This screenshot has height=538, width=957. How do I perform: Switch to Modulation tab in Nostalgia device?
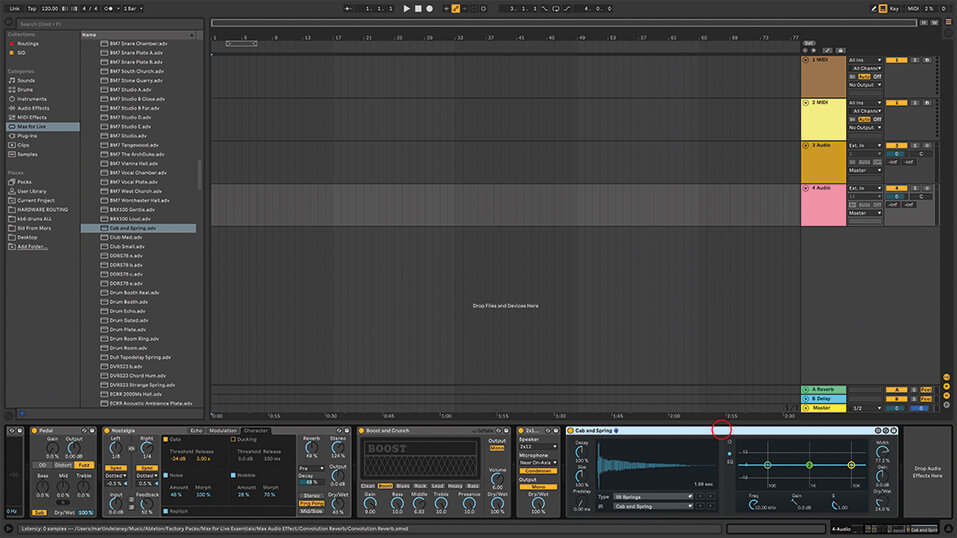click(x=223, y=431)
